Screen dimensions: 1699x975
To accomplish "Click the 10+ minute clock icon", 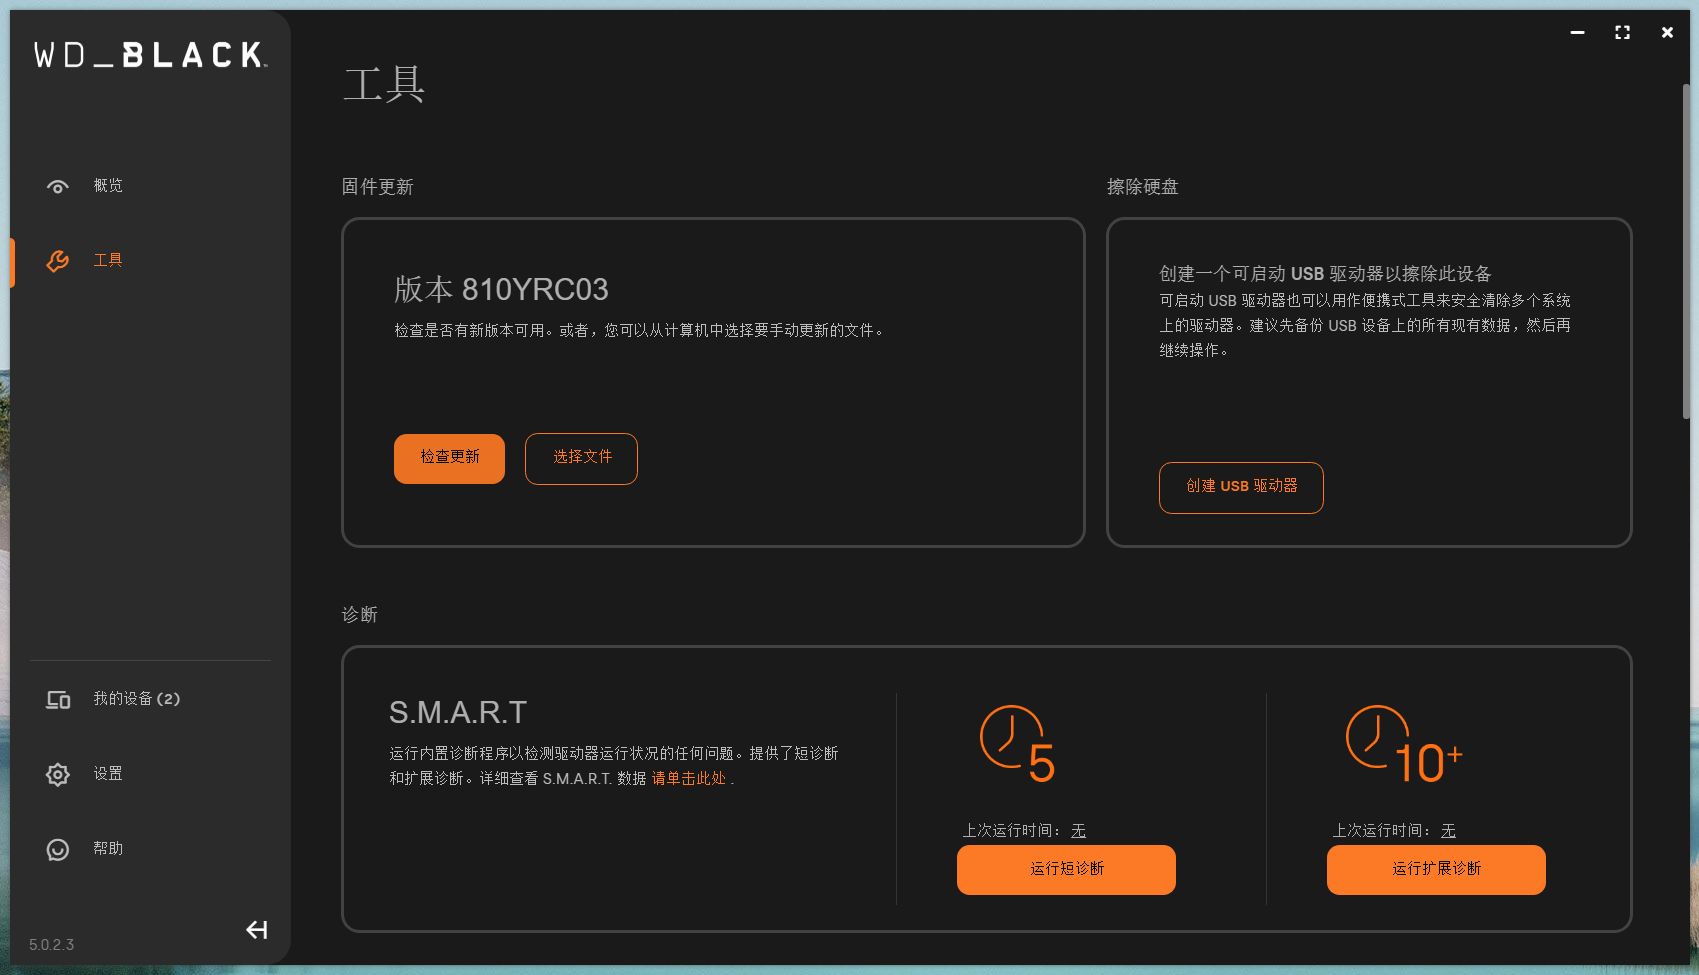I will [1404, 745].
